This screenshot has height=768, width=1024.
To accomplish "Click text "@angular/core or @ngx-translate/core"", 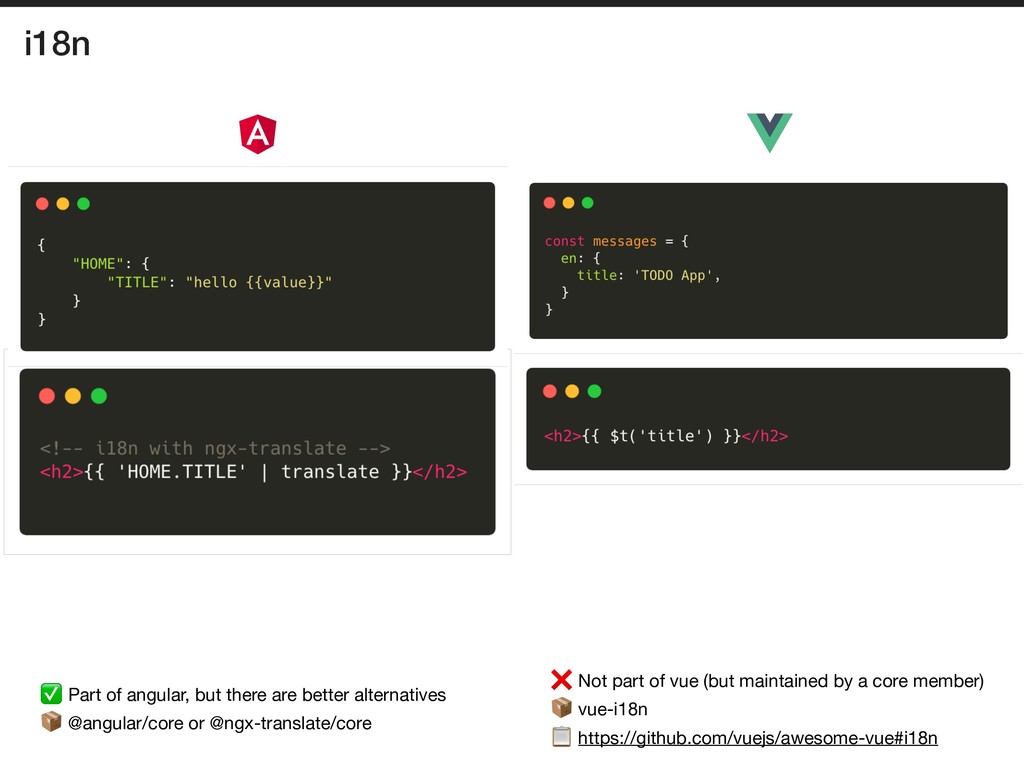I will (x=220, y=723).
